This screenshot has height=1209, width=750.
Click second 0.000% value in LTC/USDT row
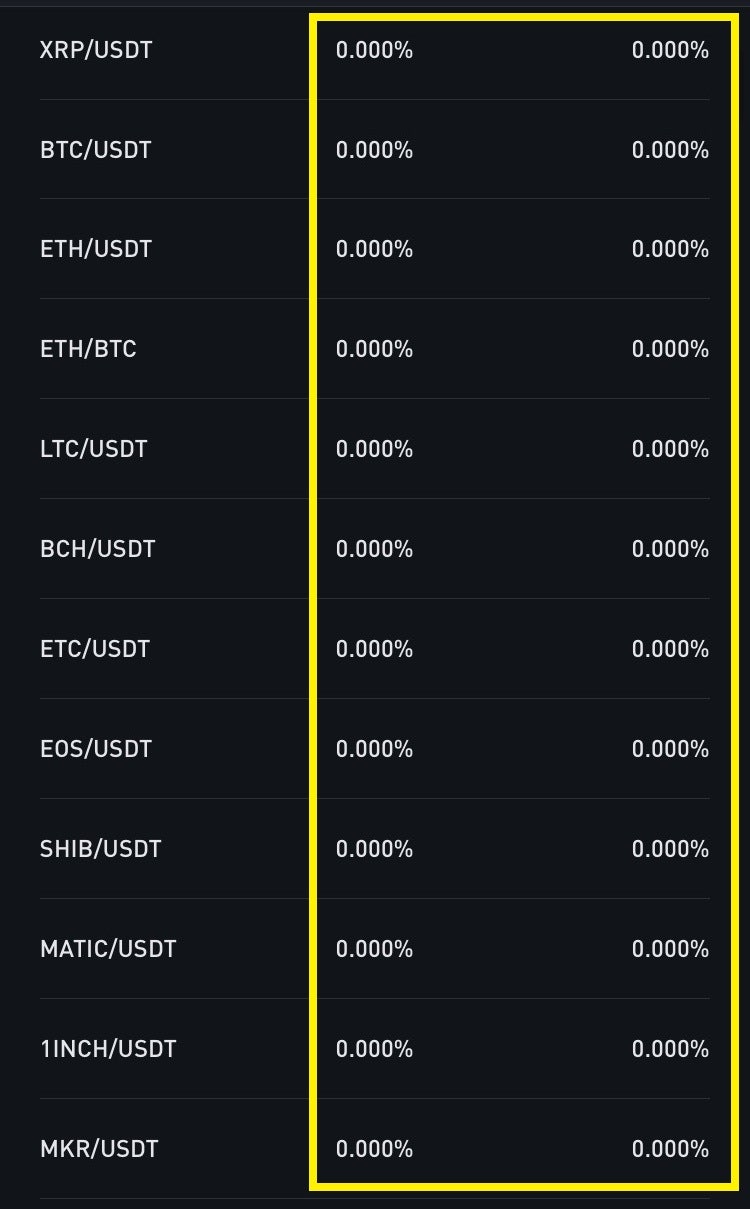pyautogui.click(x=670, y=449)
